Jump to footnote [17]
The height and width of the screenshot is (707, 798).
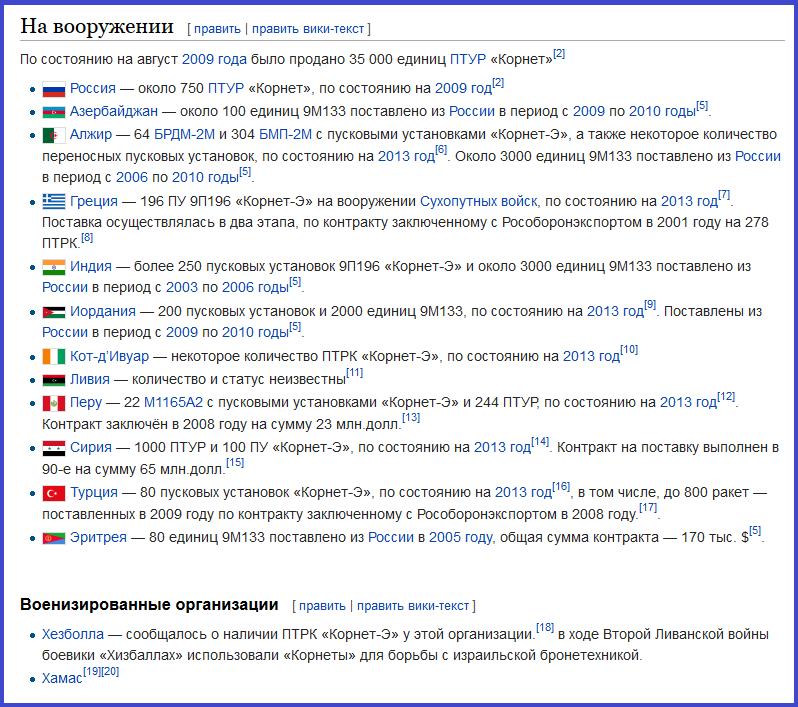[648, 507]
